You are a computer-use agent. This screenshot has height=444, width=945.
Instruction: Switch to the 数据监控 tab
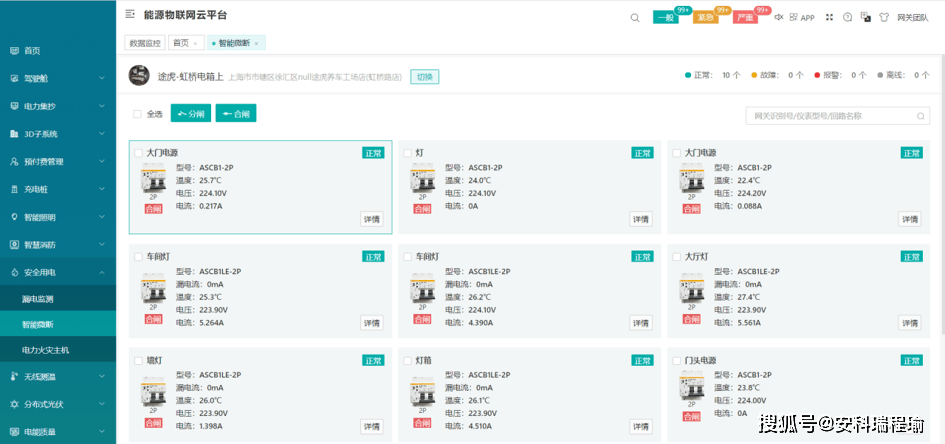pos(145,43)
